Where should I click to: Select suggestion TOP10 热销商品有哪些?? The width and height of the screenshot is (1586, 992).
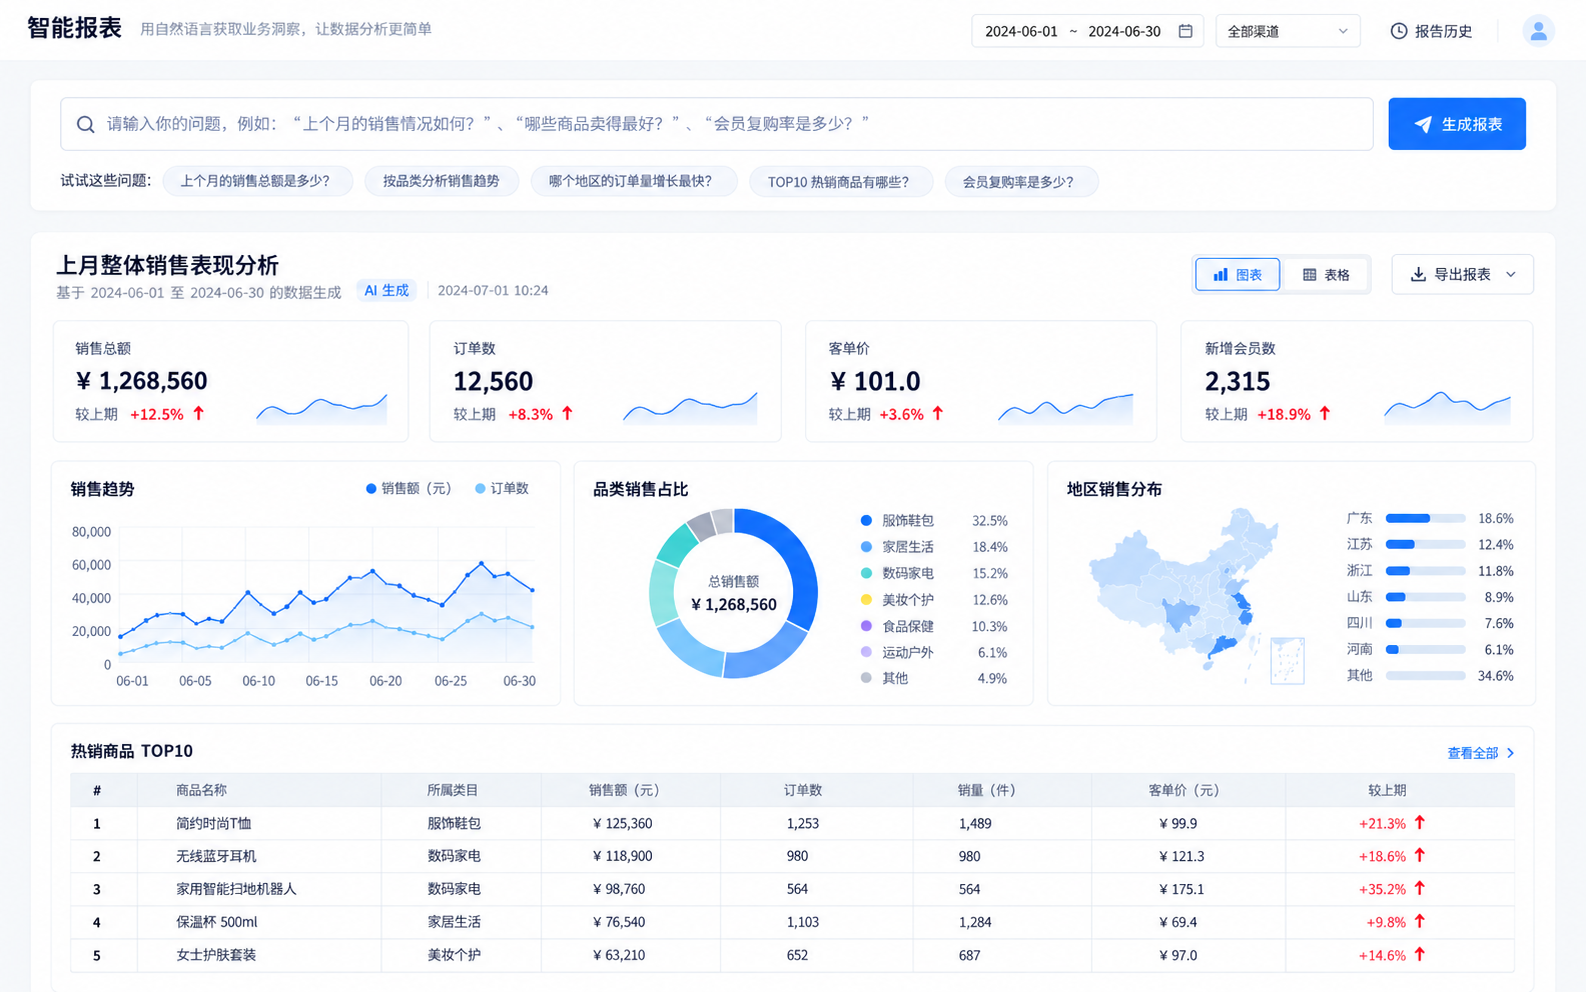[x=840, y=181]
